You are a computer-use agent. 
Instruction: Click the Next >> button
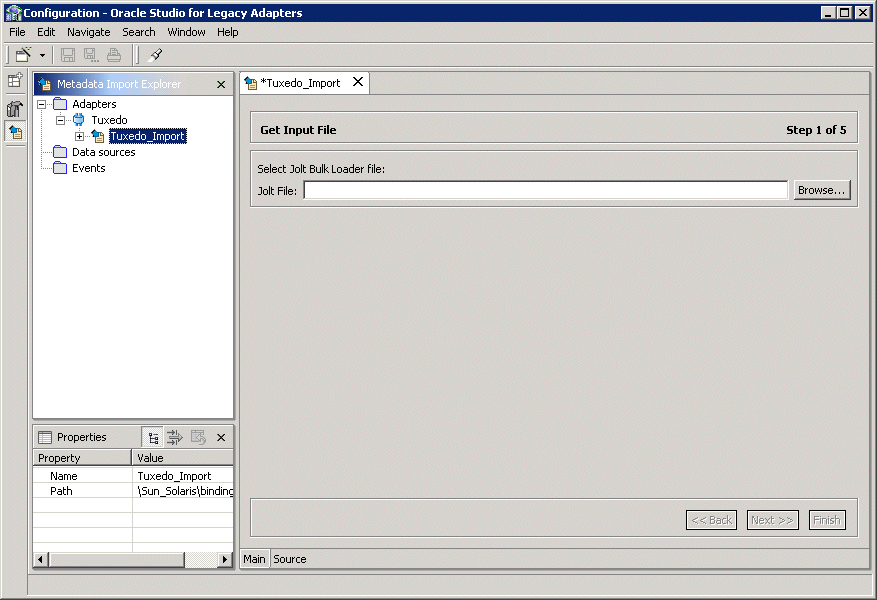click(x=772, y=520)
